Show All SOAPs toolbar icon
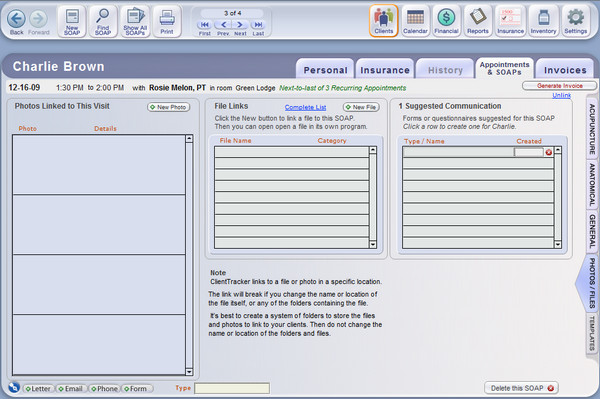This screenshot has width=600, height=399. 135,21
